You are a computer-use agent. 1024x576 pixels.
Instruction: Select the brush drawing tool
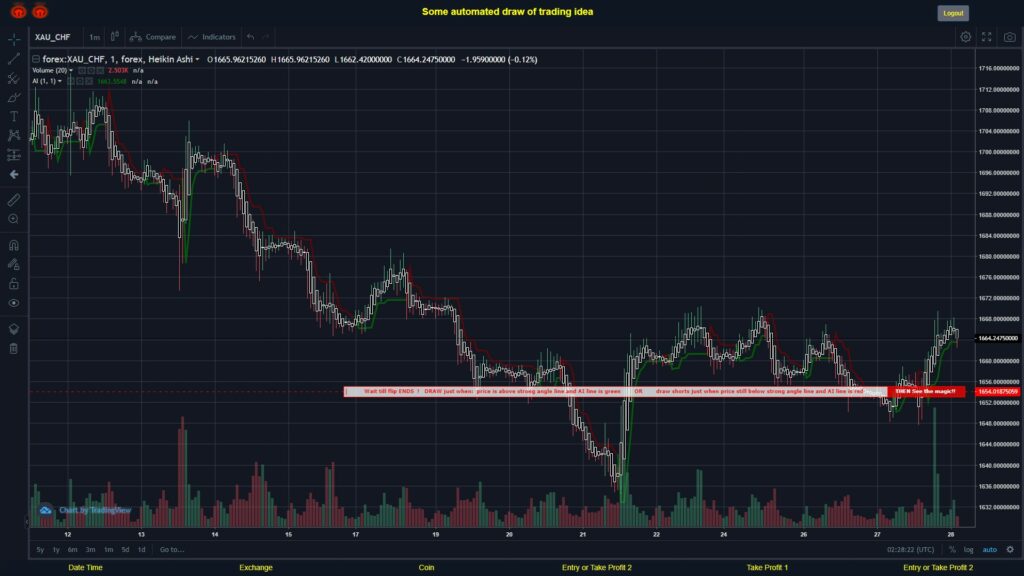tap(14, 97)
